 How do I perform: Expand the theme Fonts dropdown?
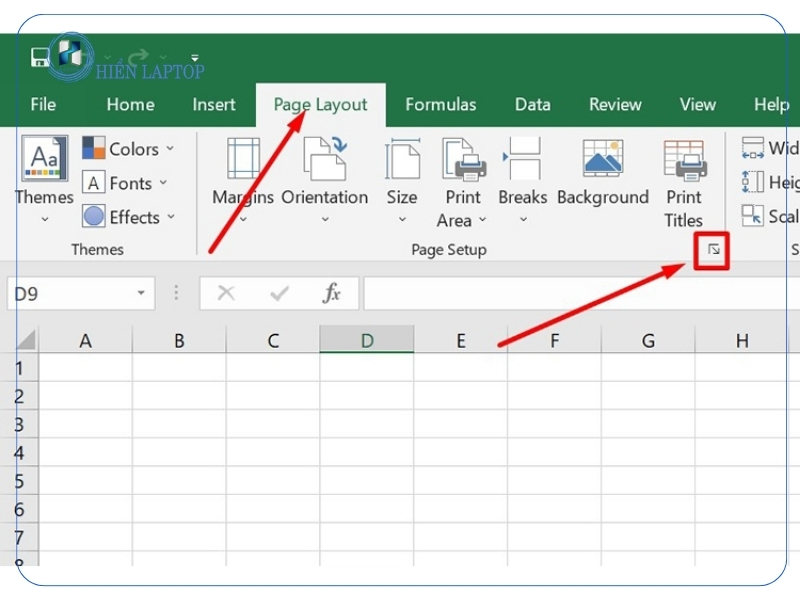tap(125, 183)
